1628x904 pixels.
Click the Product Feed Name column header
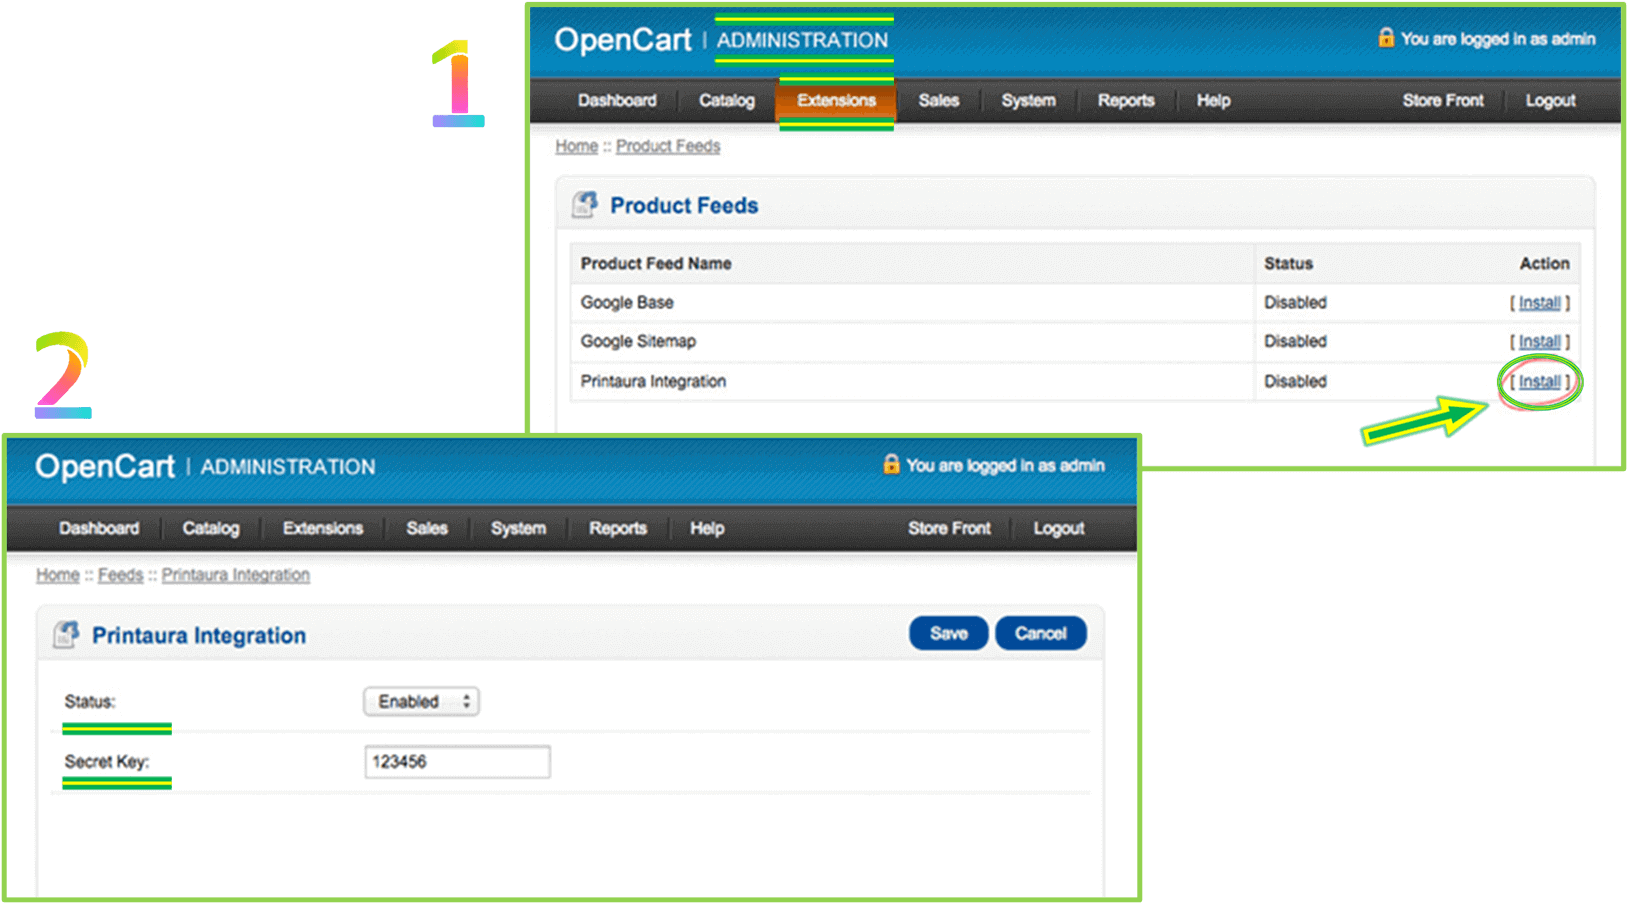click(656, 263)
